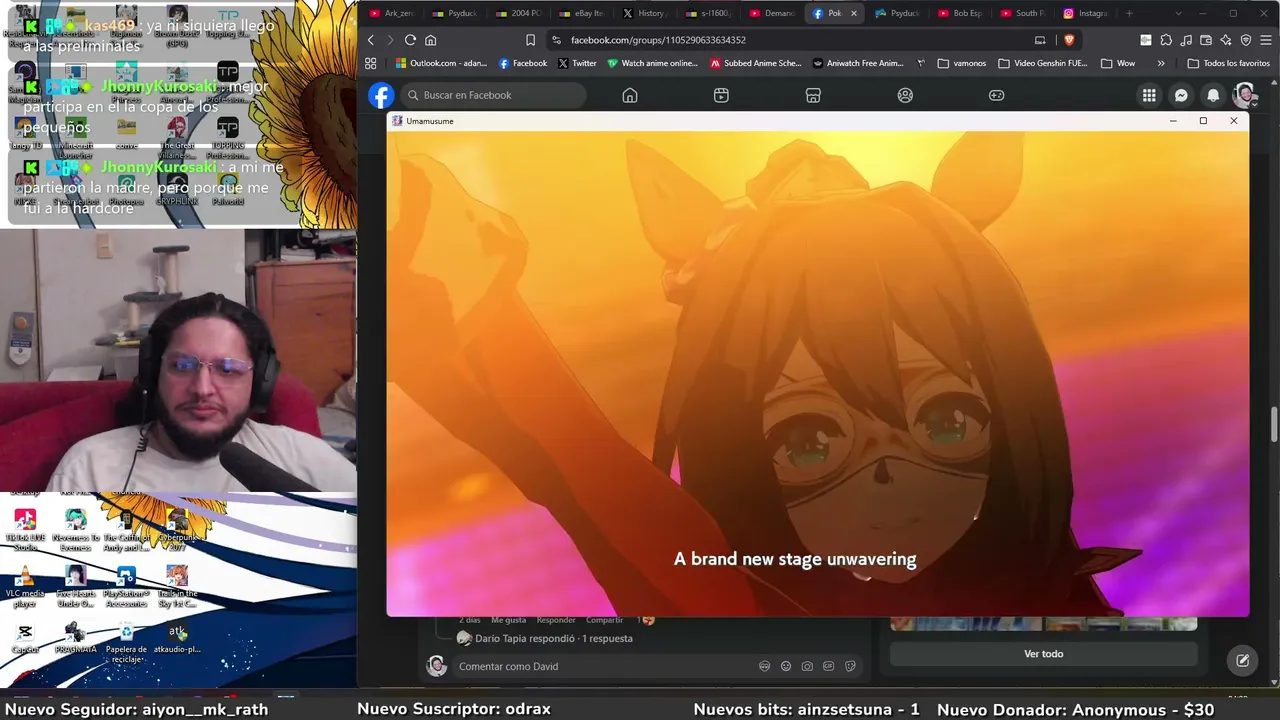
Task: Insert an emoji in the comment box
Action: click(786, 666)
